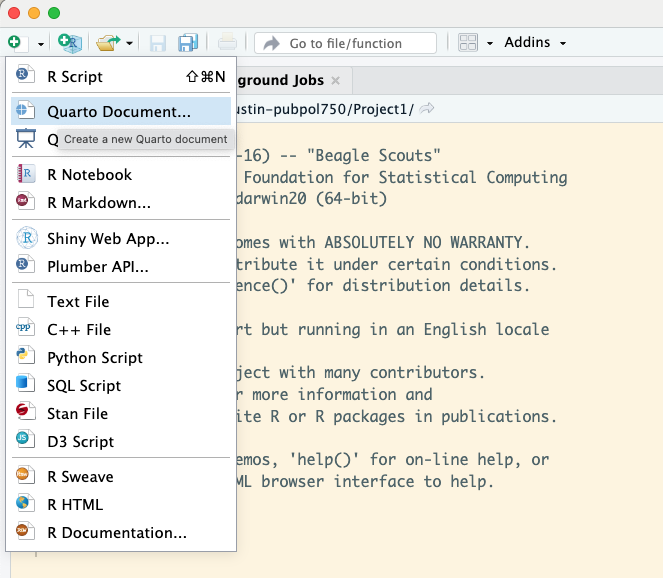Open the Addins dropdown menu
The height and width of the screenshot is (578, 663).
535,42
